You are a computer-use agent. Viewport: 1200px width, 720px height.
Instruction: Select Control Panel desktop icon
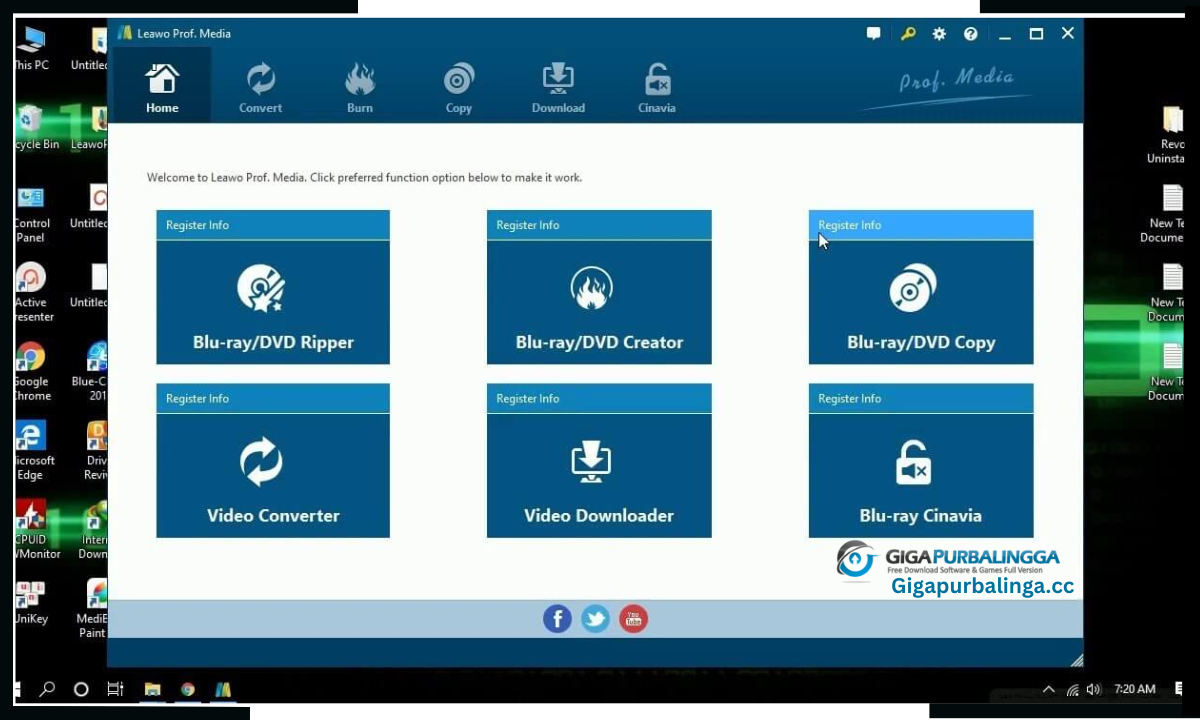pyautogui.click(x=31, y=213)
